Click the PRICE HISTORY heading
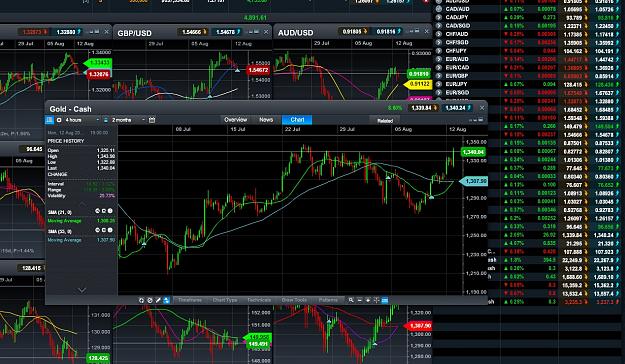Screen dimensions: 625x364 pyautogui.click(x=66, y=141)
